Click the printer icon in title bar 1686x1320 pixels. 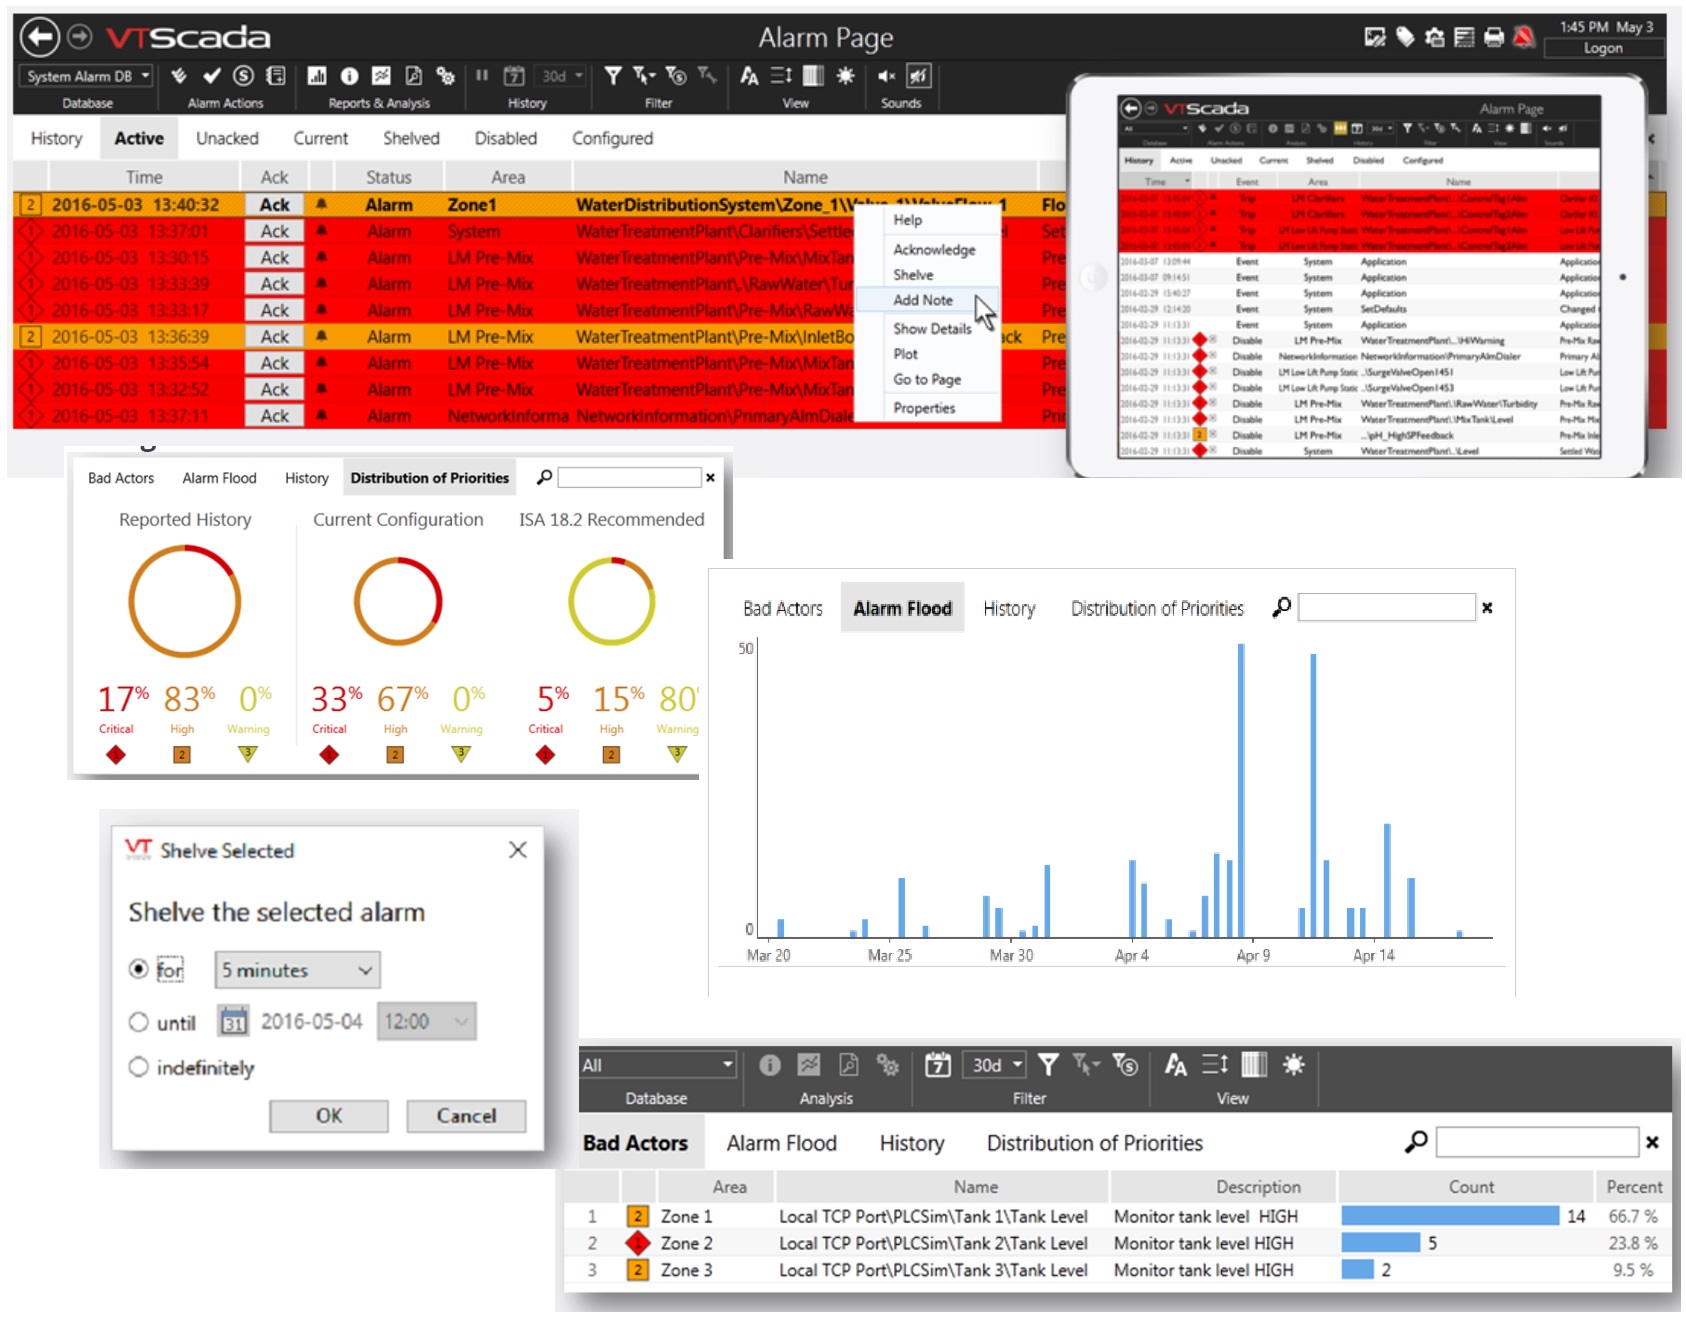pyautogui.click(x=1494, y=37)
